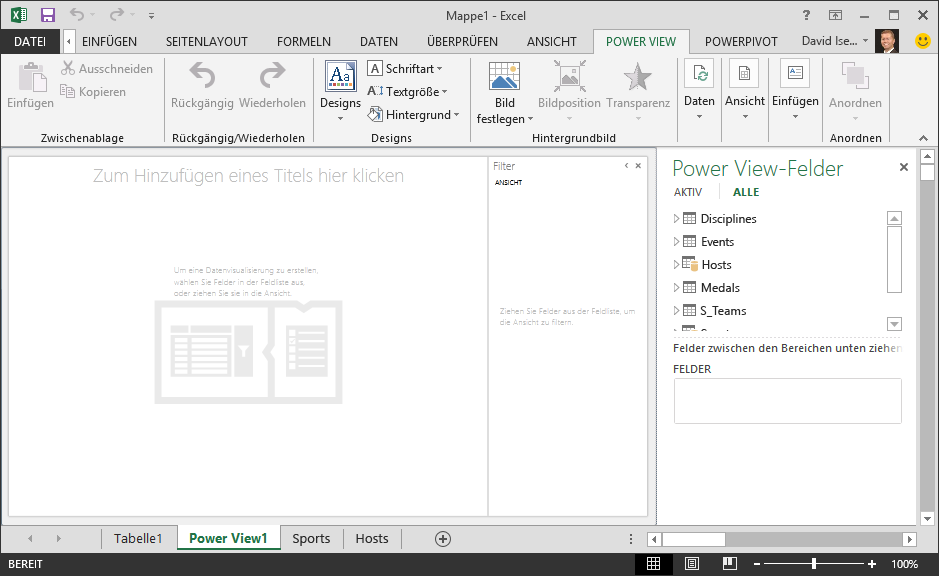Click the Anordnen button
Viewport: 939px width, 576px height.
855,90
